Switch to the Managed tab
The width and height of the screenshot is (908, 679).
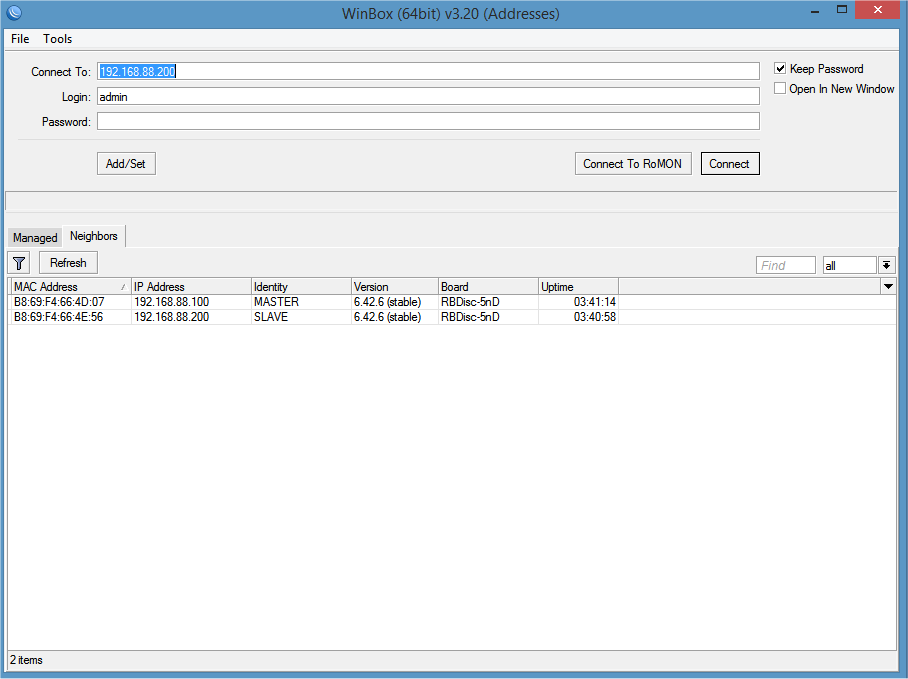coord(35,238)
